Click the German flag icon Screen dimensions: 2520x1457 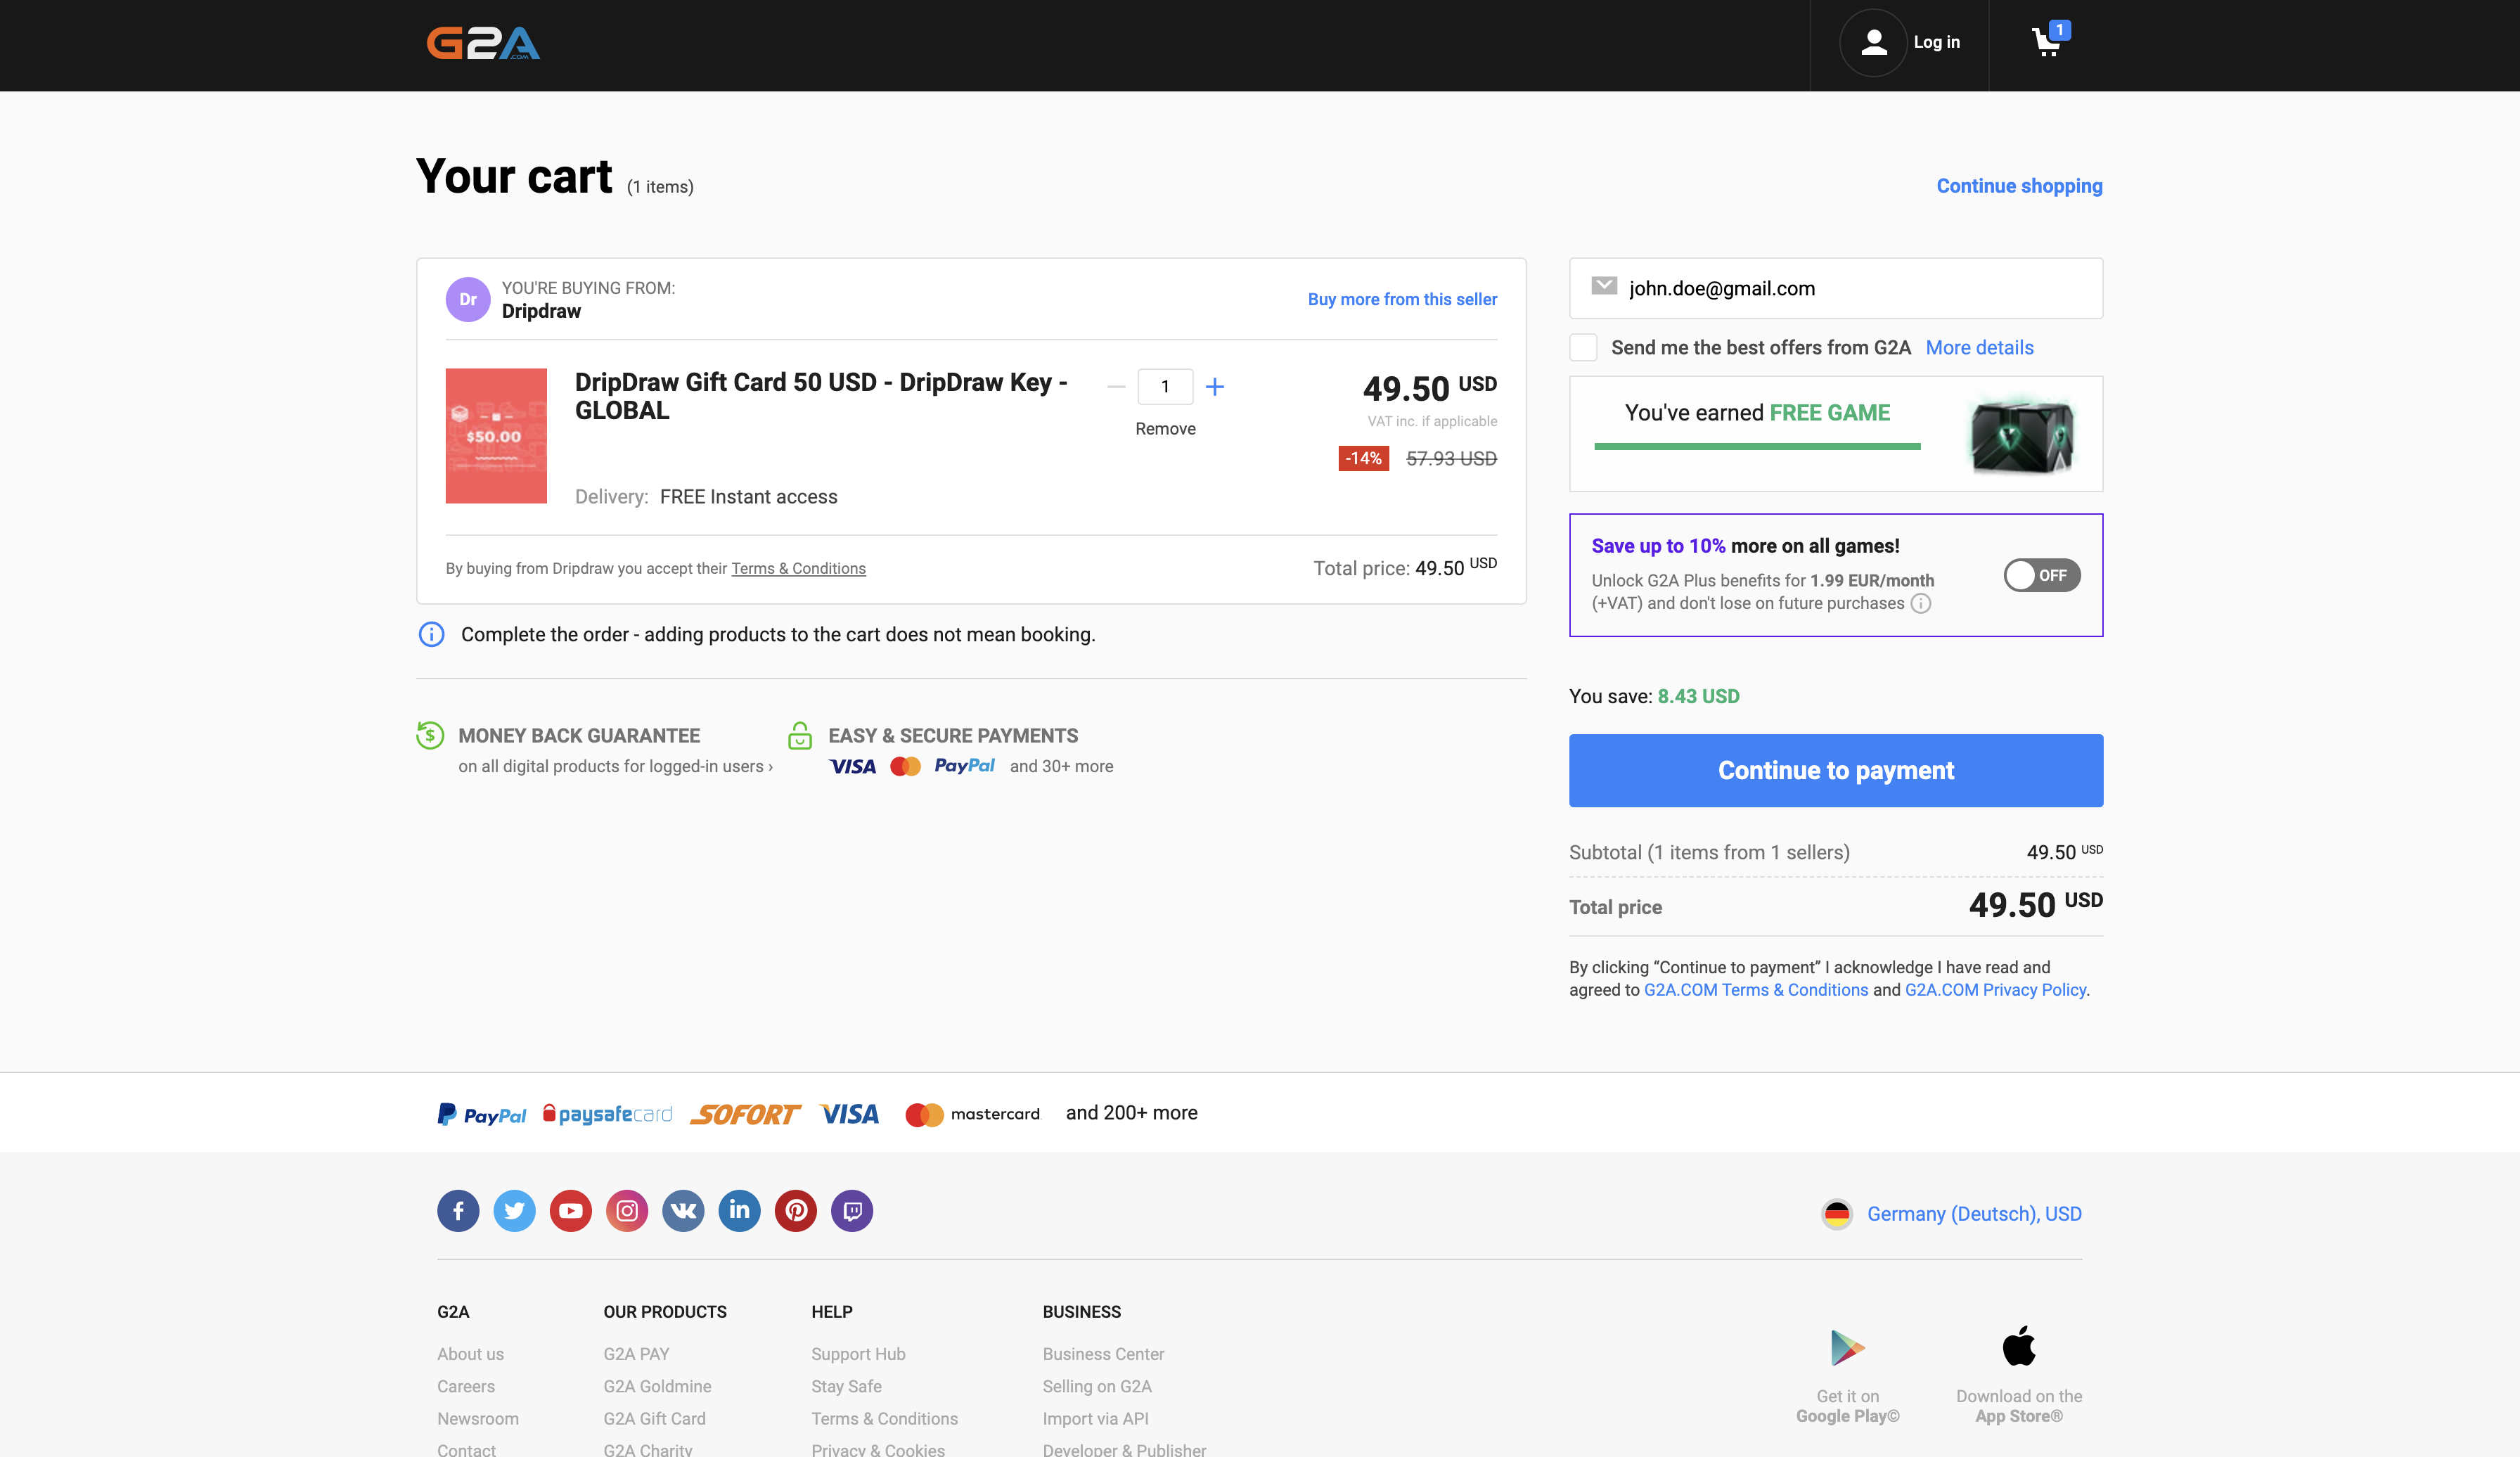click(x=1837, y=1214)
